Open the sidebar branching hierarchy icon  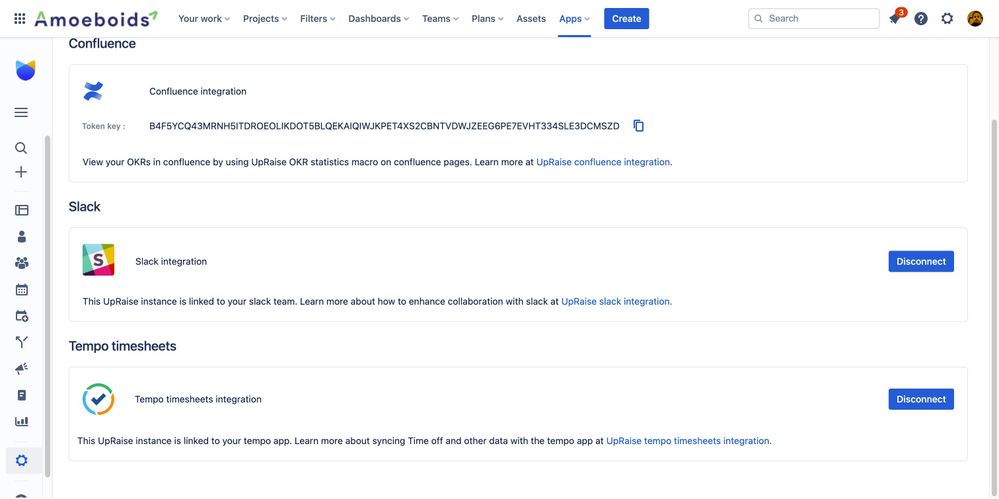(x=22, y=342)
